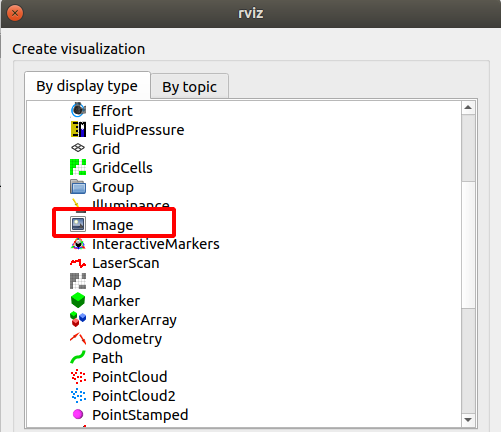
Task: Click the scrollbar up arrow
Action: 468,107
